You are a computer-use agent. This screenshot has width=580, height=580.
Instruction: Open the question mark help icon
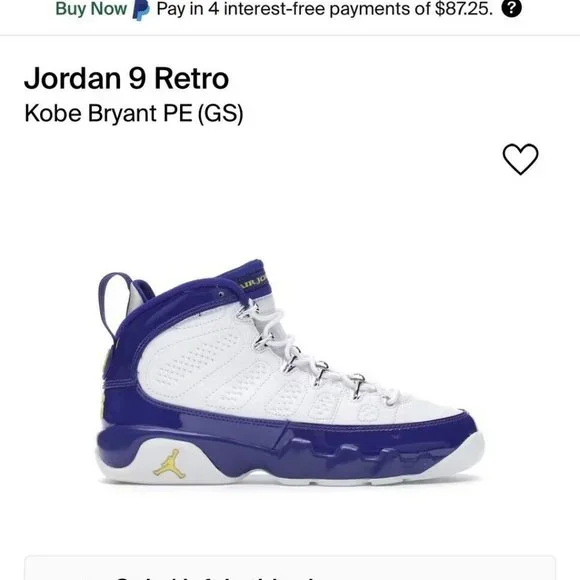511,9
